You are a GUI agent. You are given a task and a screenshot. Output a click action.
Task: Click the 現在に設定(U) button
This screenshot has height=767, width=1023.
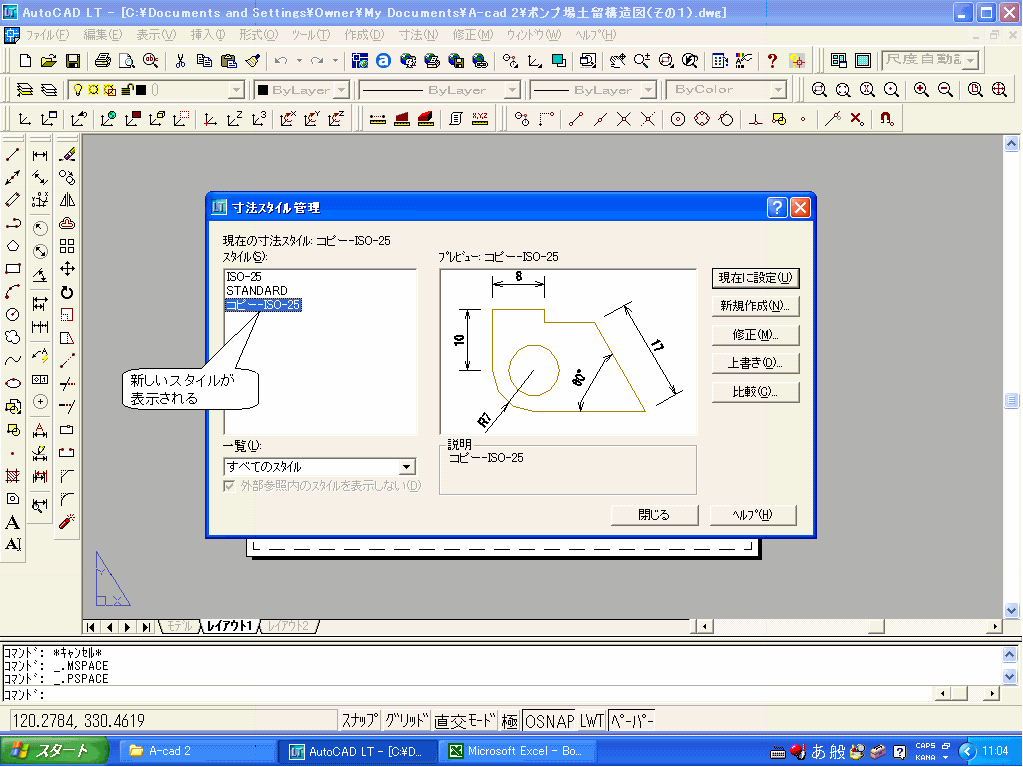pos(756,278)
